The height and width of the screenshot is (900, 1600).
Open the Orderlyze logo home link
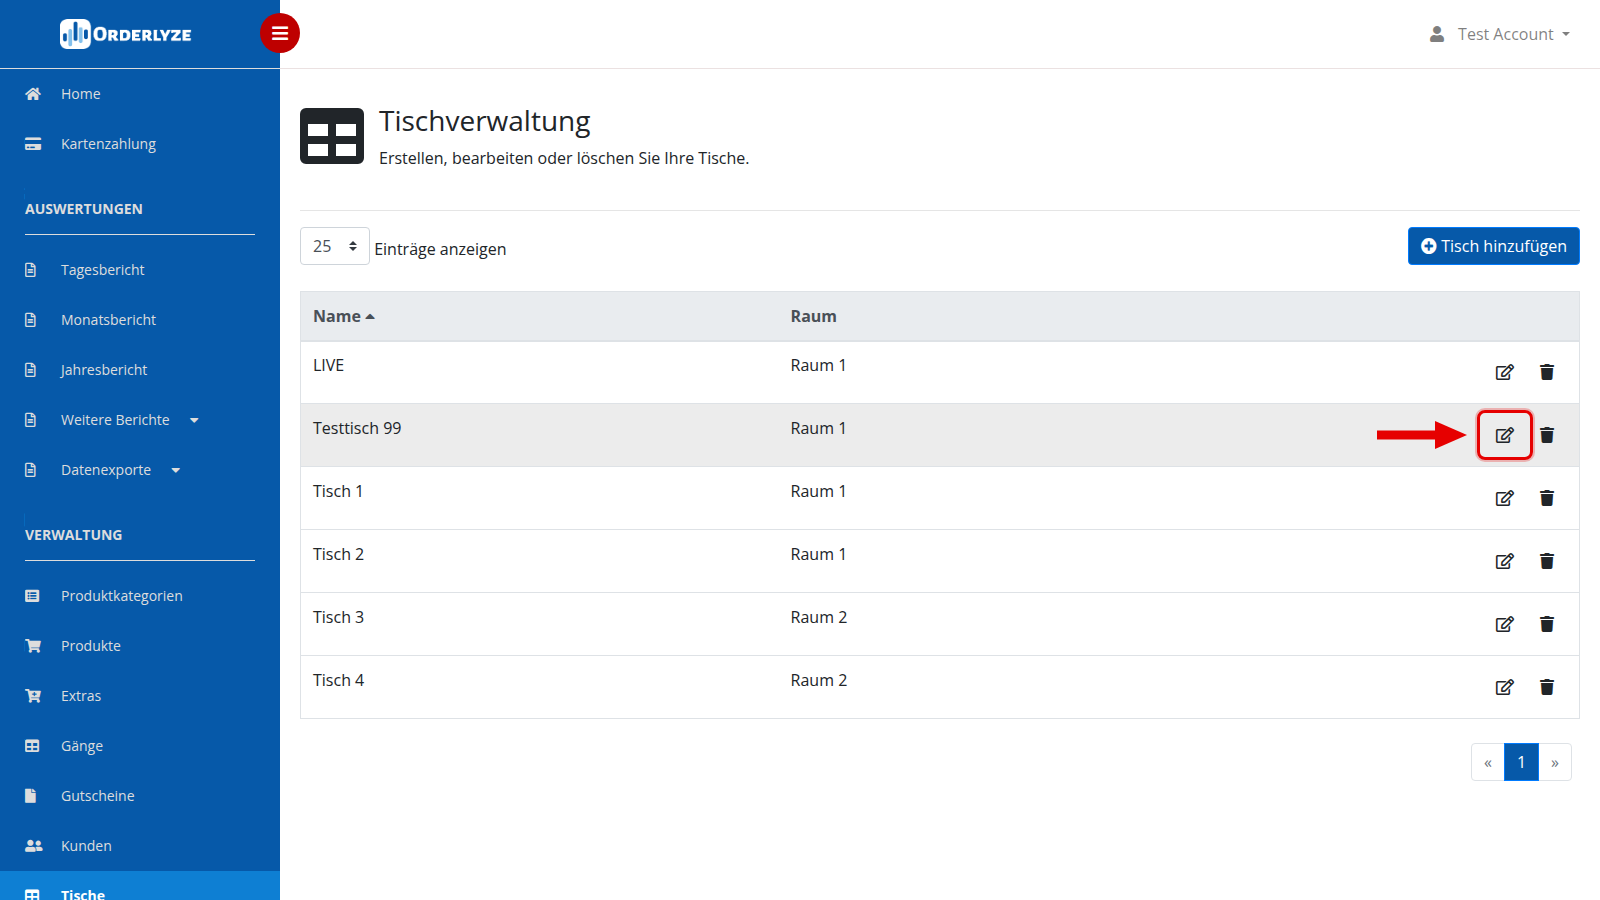126,34
